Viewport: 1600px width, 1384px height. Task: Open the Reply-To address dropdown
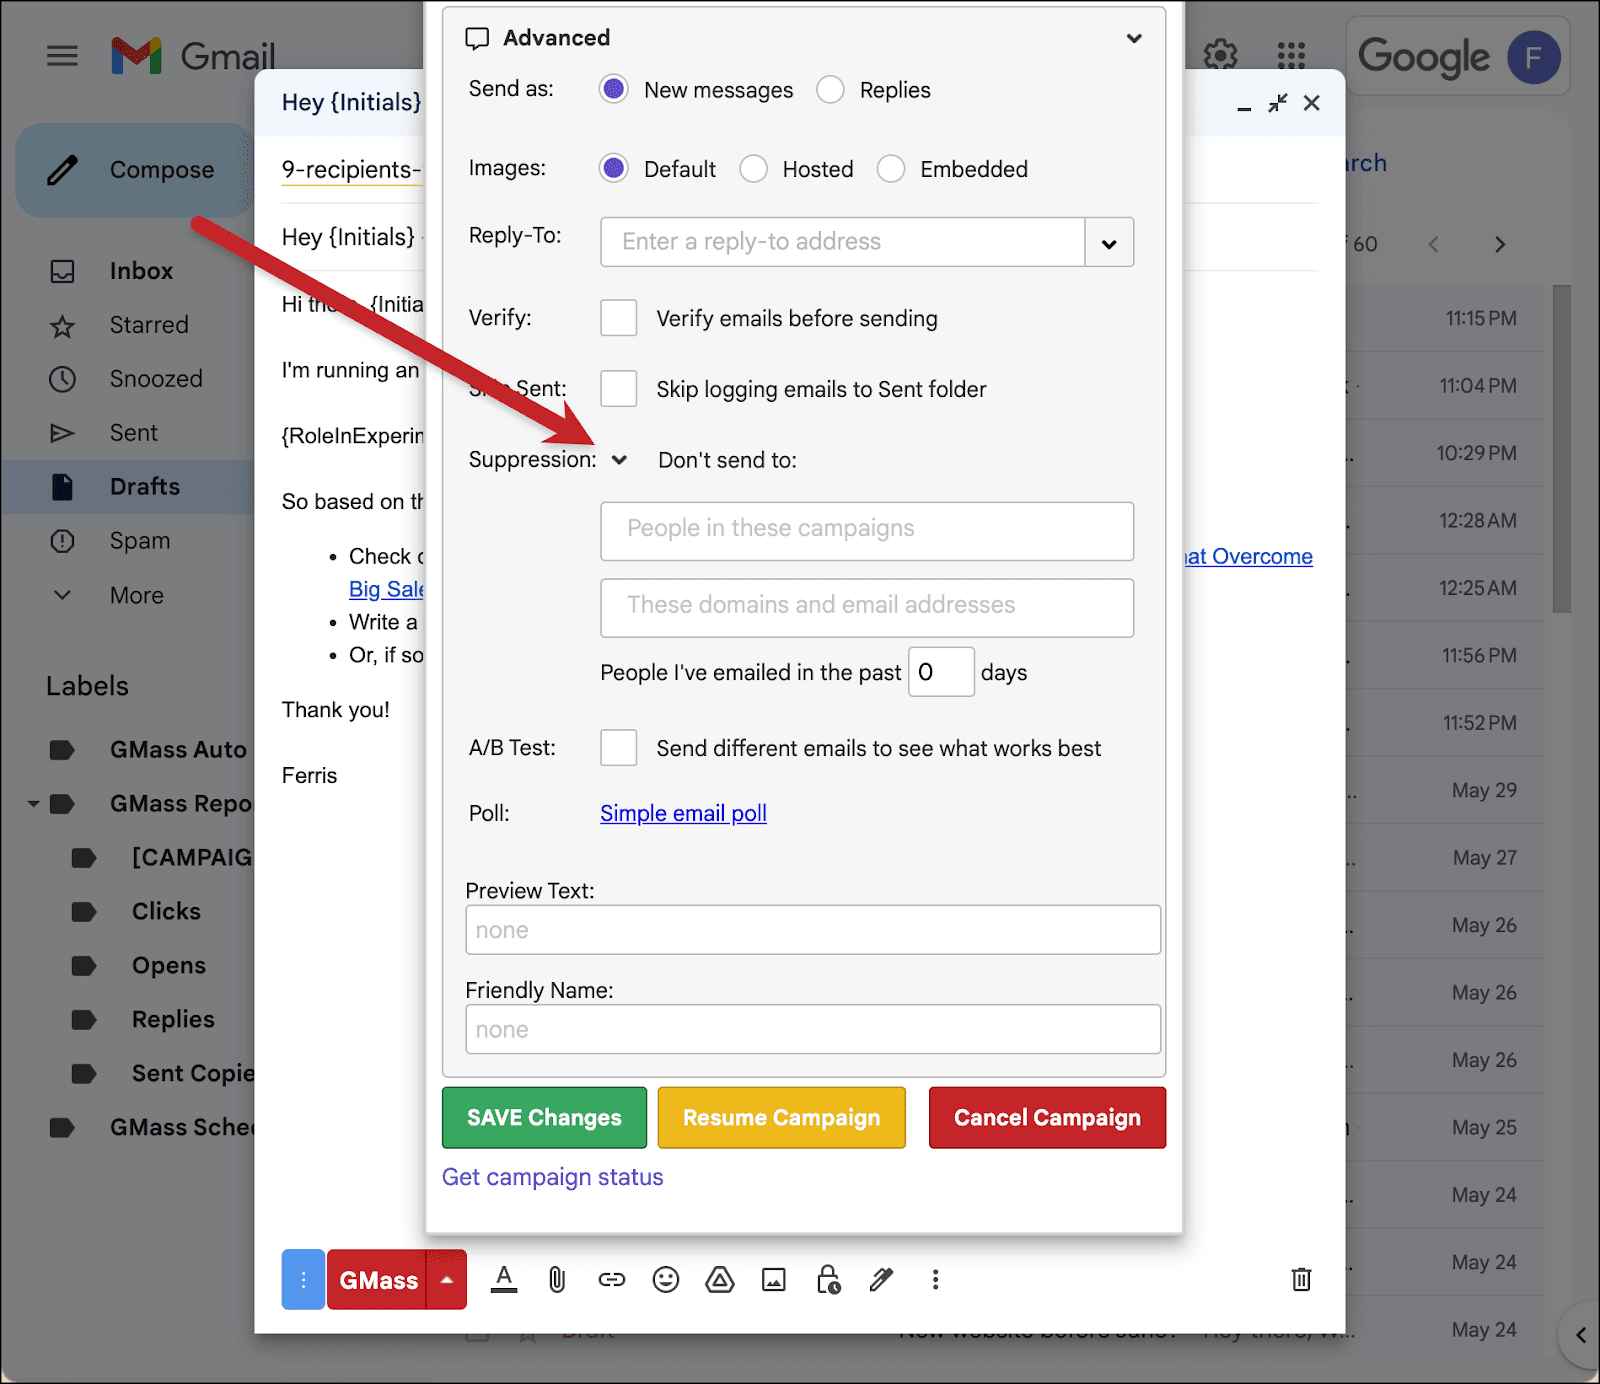(x=1109, y=243)
